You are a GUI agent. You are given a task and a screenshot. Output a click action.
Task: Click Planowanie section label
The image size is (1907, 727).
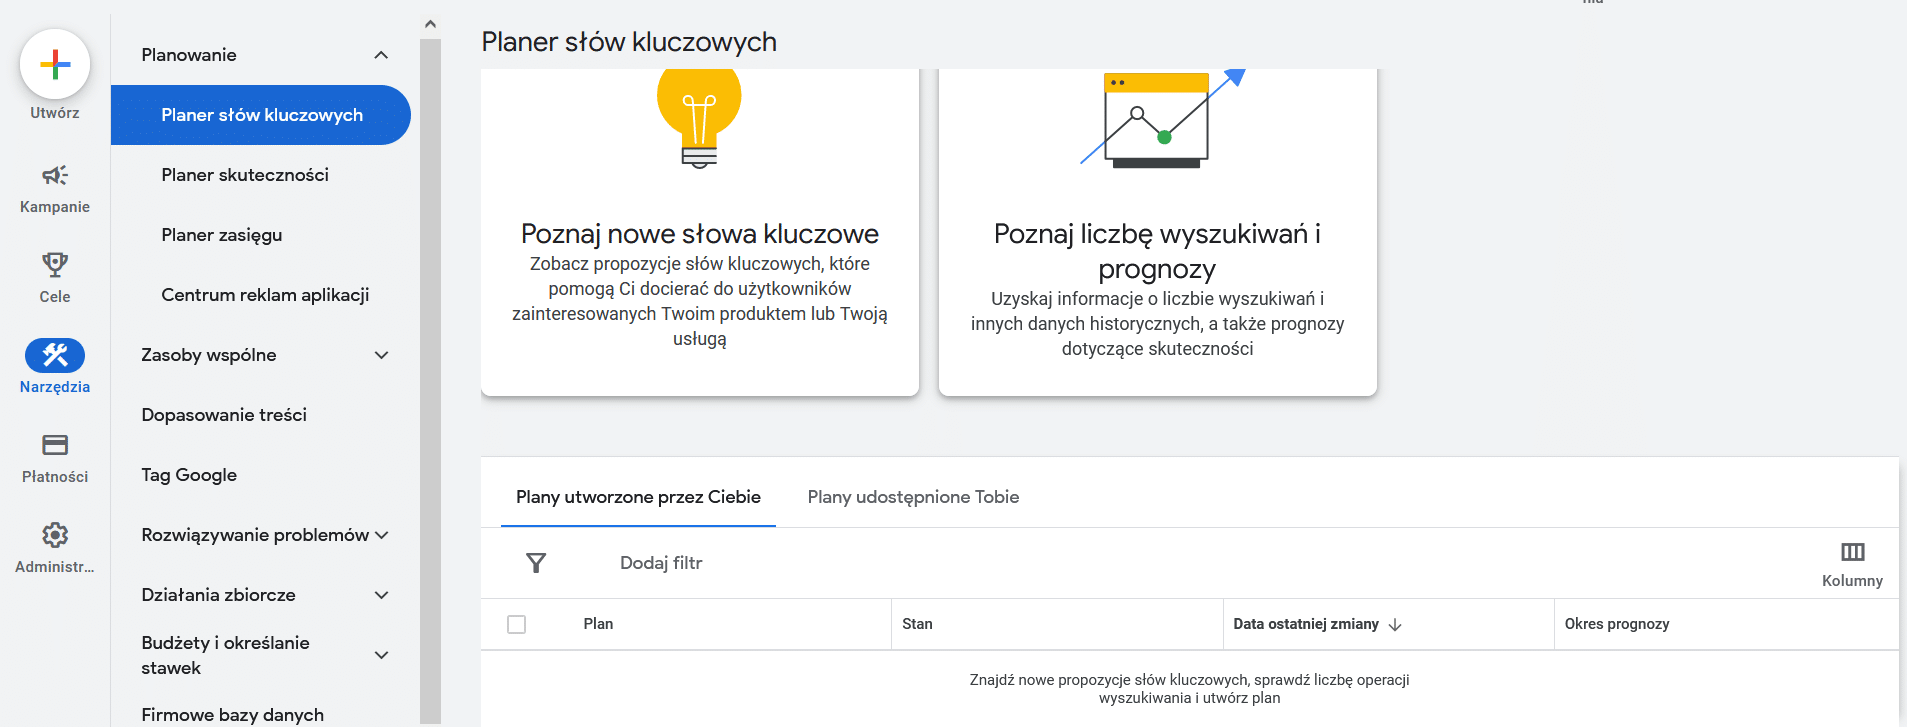pos(189,55)
